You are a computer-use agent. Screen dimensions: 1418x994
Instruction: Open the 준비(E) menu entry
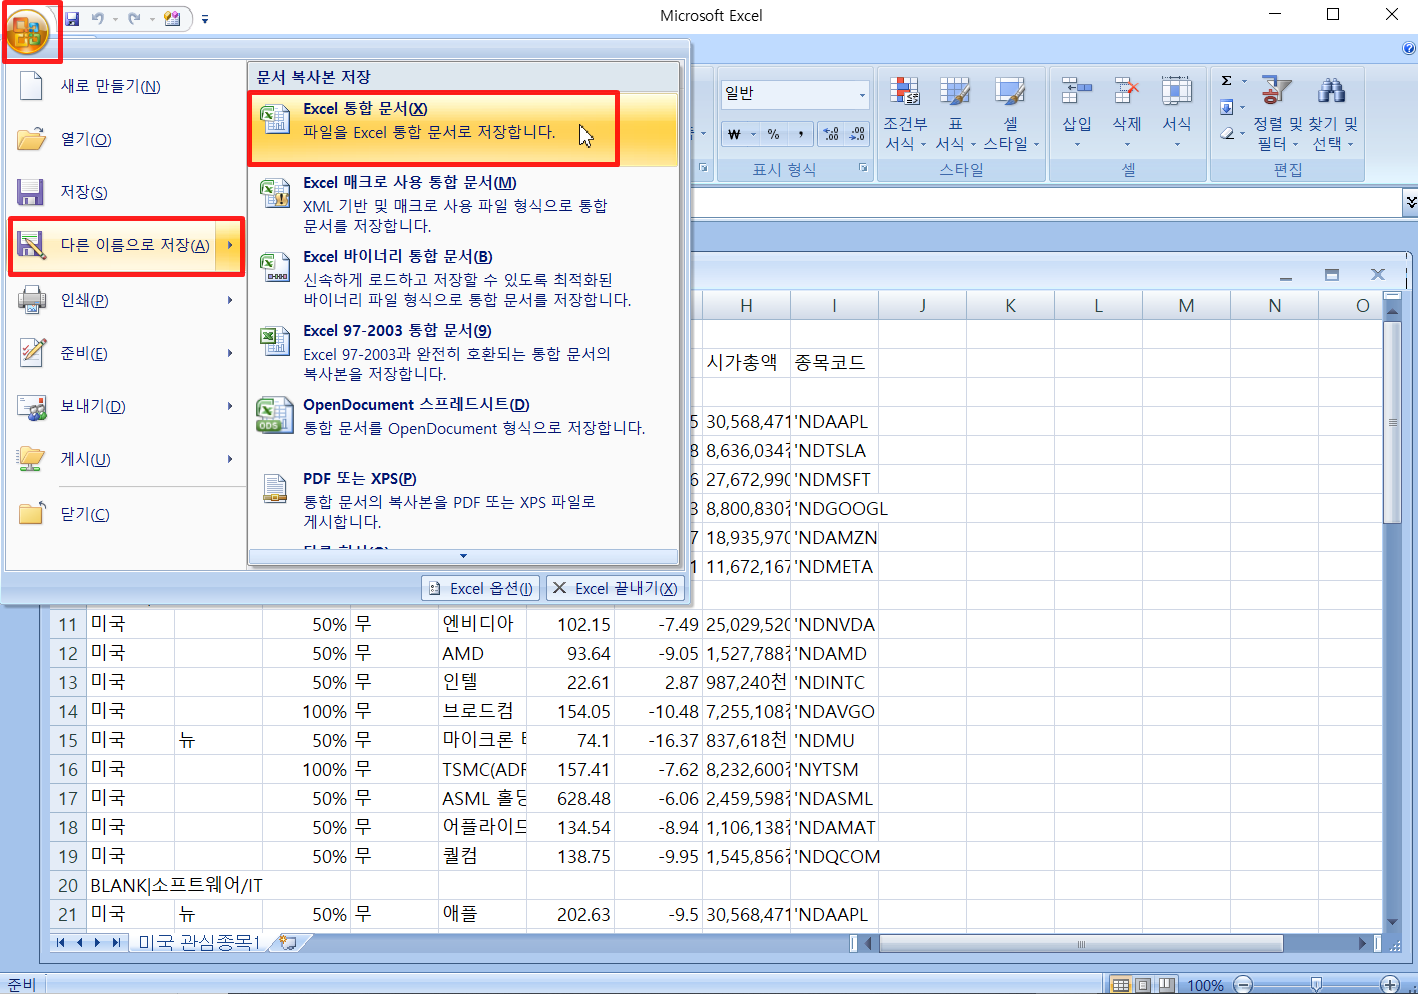tap(125, 353)
